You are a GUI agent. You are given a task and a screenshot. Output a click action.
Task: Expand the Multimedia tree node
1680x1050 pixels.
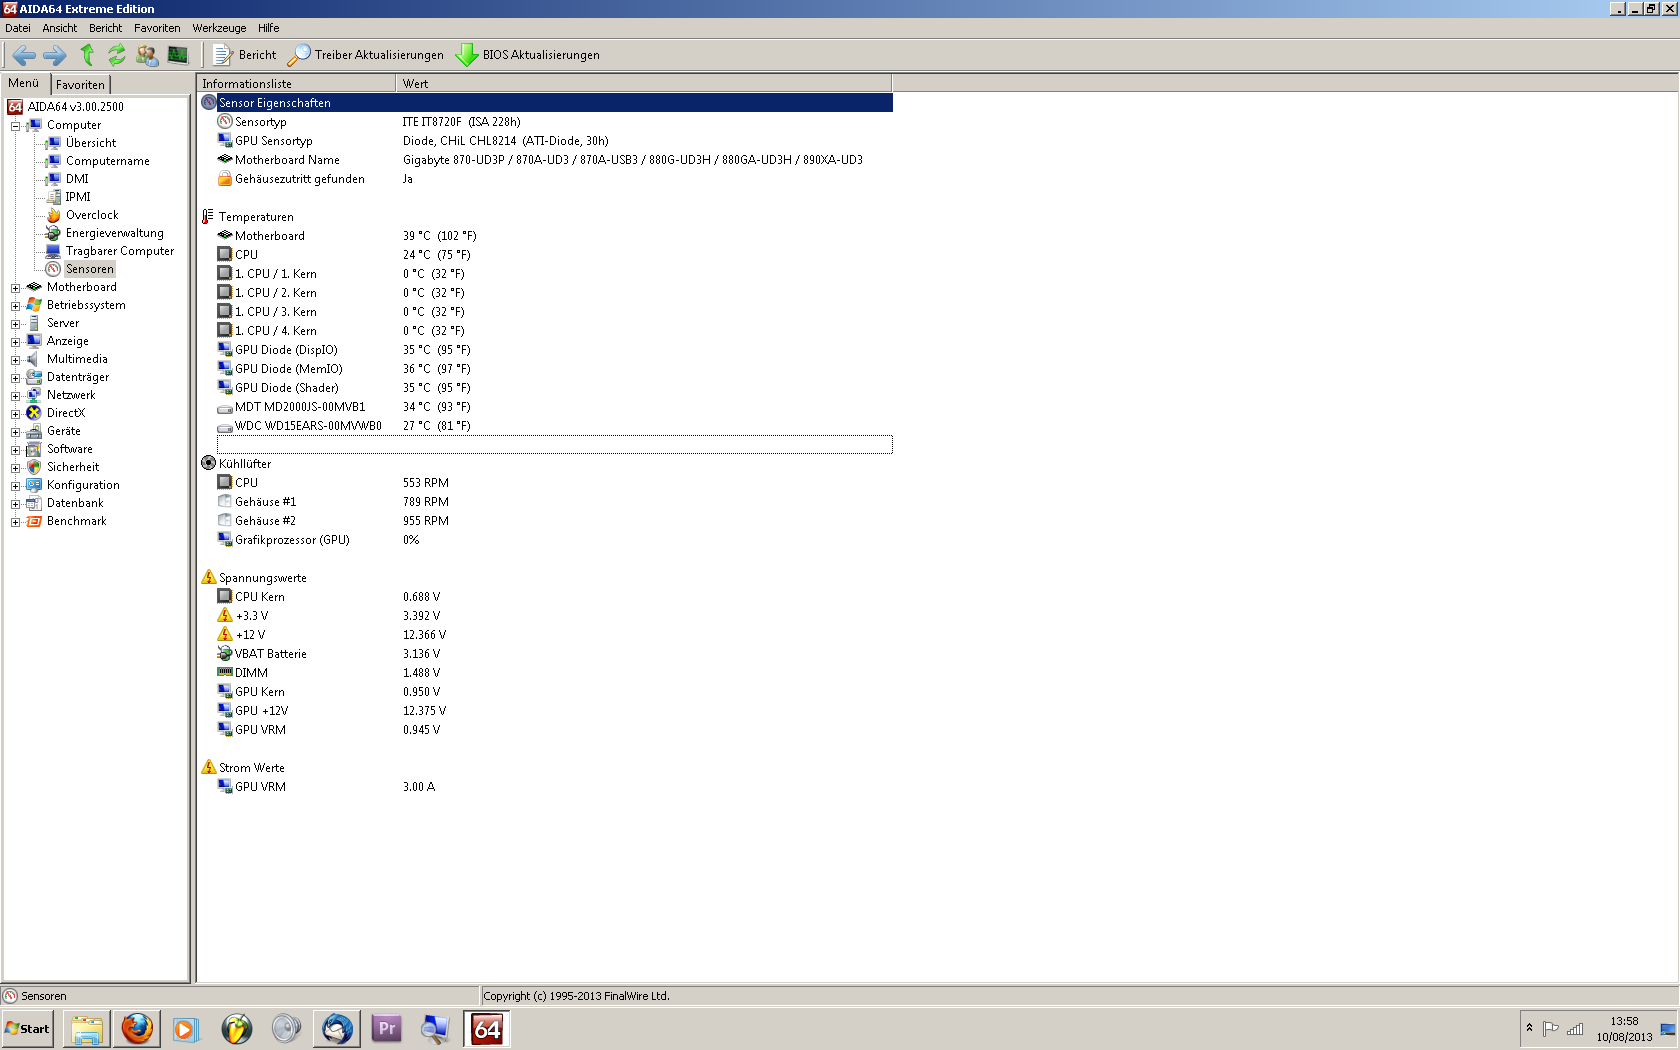(15, 360)
